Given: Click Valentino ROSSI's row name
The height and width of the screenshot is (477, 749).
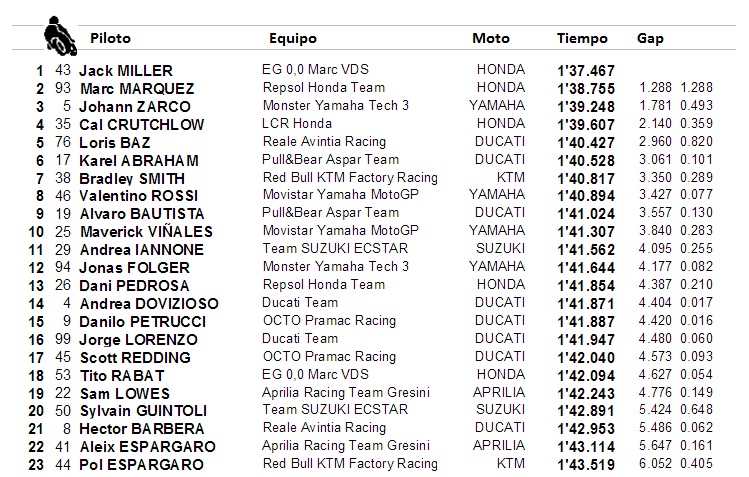Looking at the screenshot, I should coord(139,196).
